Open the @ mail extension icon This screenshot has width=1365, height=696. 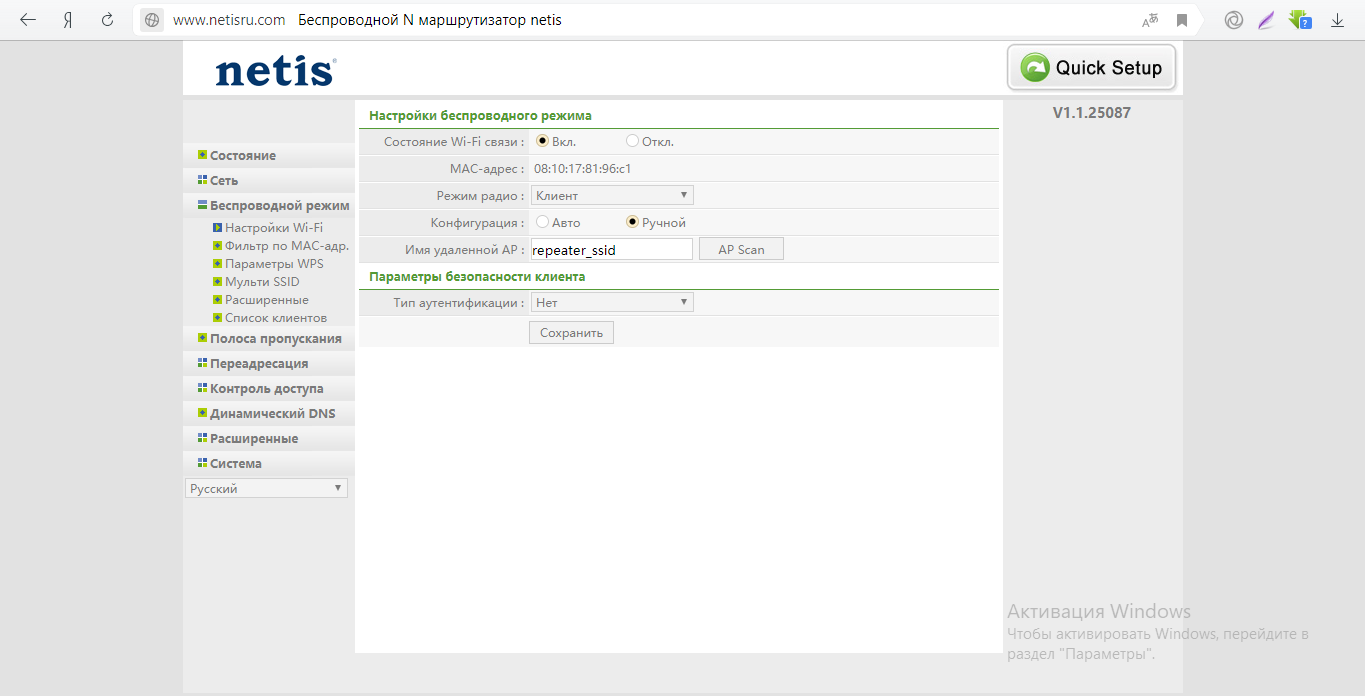(x=1235, y=20)
